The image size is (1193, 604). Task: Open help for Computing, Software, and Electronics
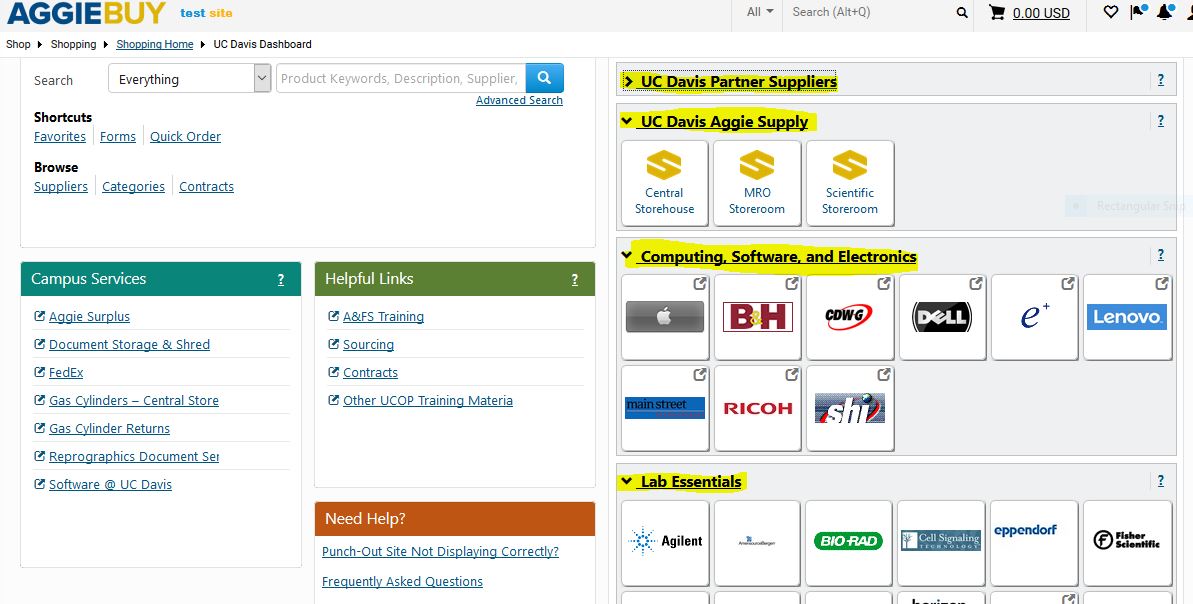[1160, 255]
